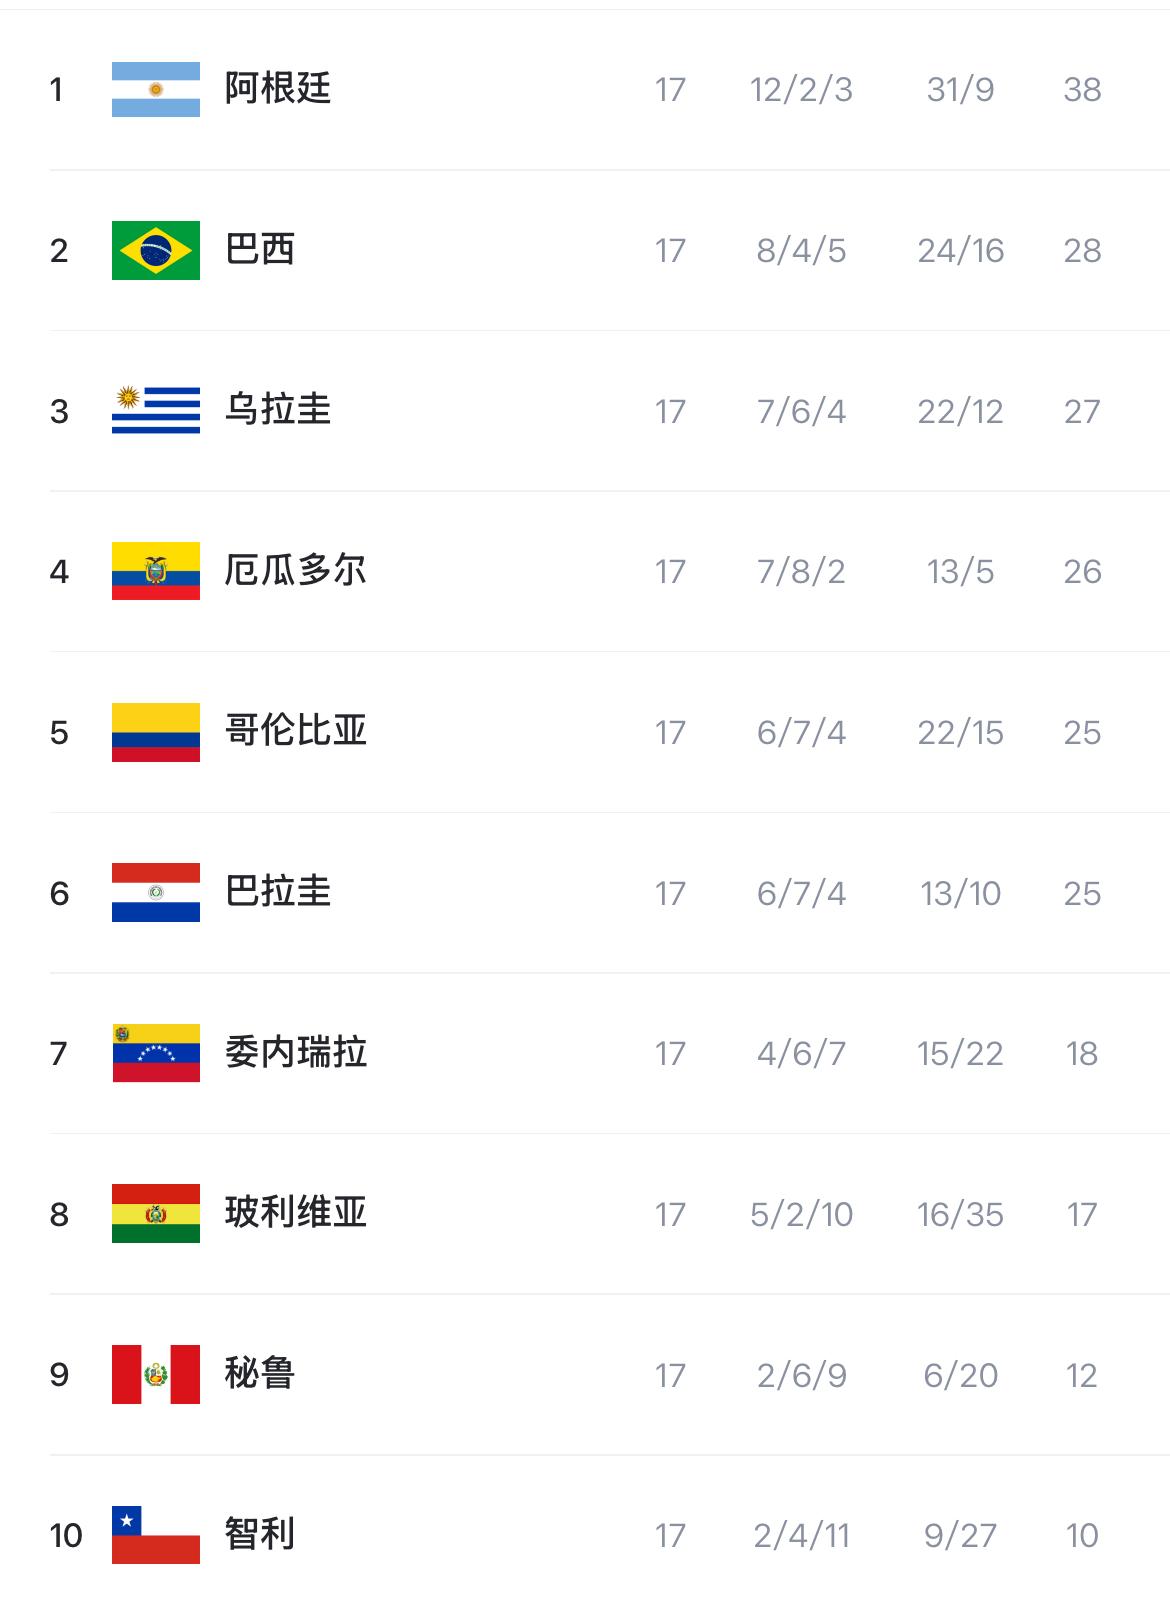Select Chile's 9/27 goals figure
The height and width of the screenshot is (1598, 1170).
pyautogui.click(x=960, y=1535)
